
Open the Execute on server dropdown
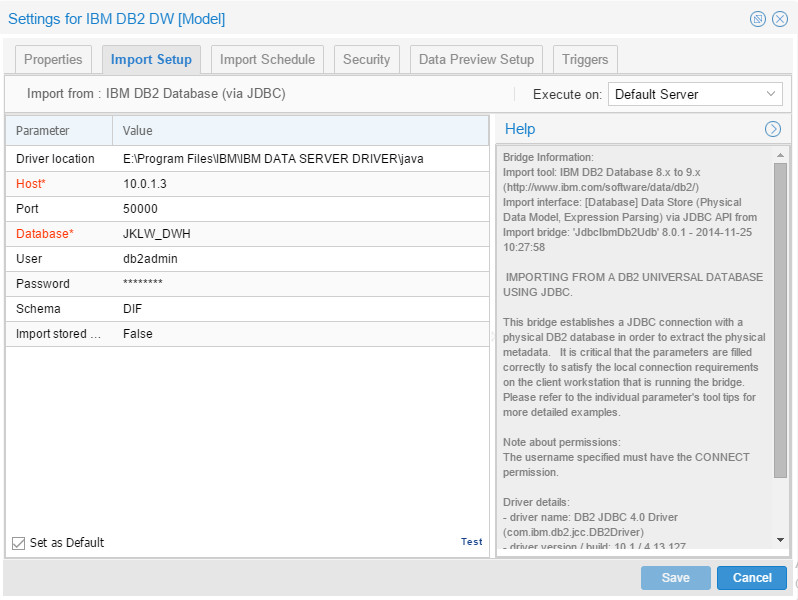695,94
